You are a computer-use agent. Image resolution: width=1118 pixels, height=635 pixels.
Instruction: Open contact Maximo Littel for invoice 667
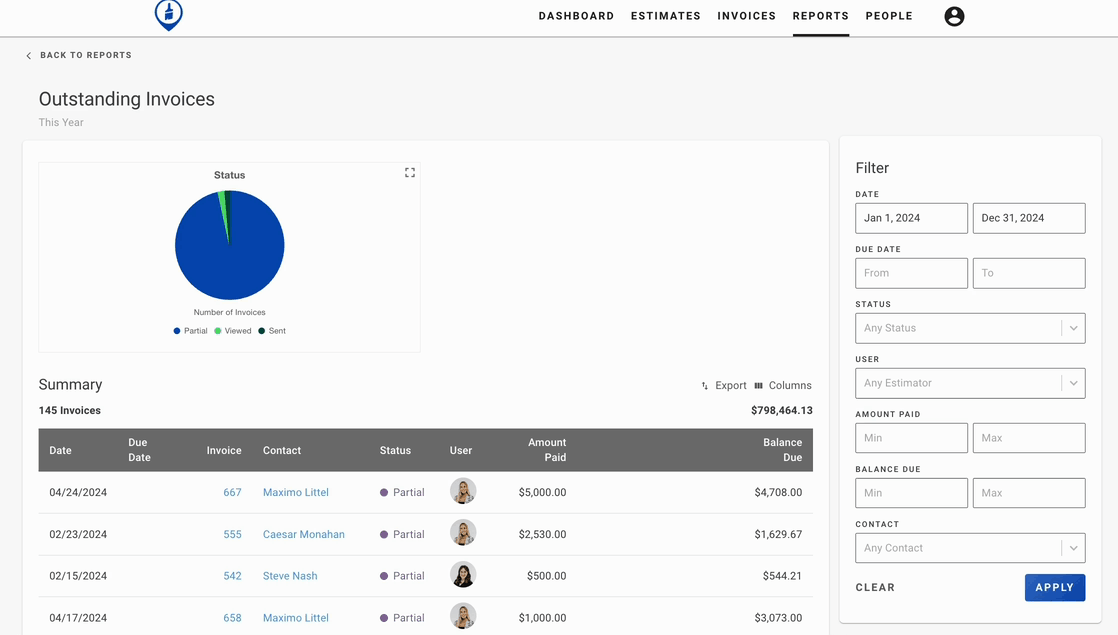pos(296,492)
